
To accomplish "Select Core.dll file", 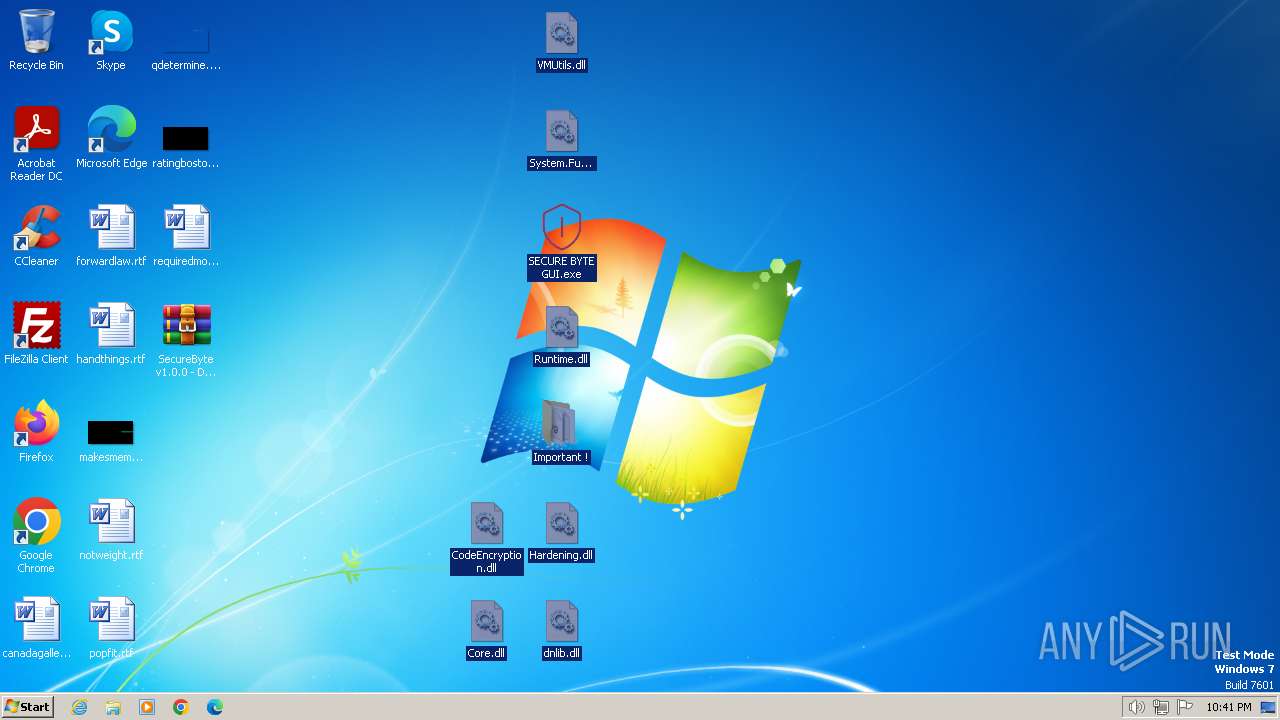I will (x=487, y=630).
